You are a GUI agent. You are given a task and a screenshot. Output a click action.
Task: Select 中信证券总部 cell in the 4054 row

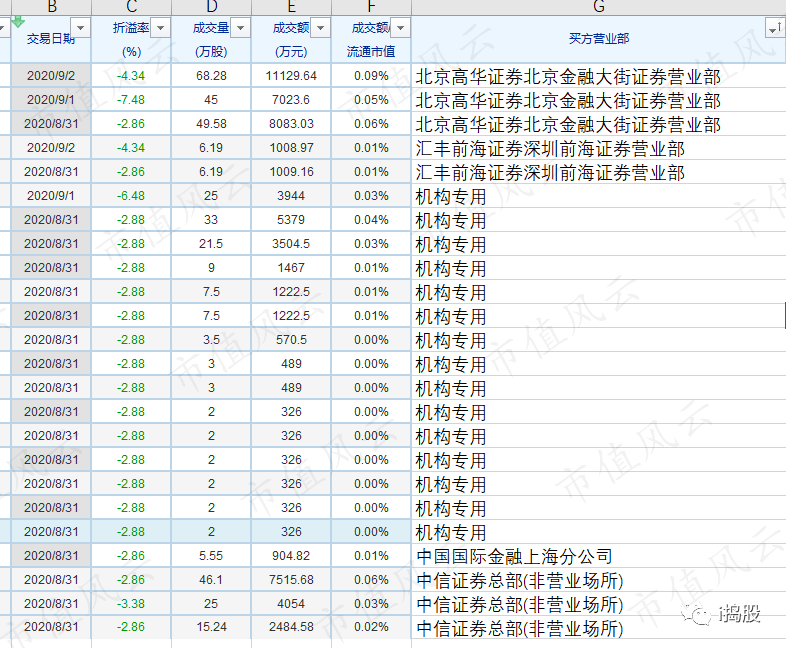pos(599,603)
